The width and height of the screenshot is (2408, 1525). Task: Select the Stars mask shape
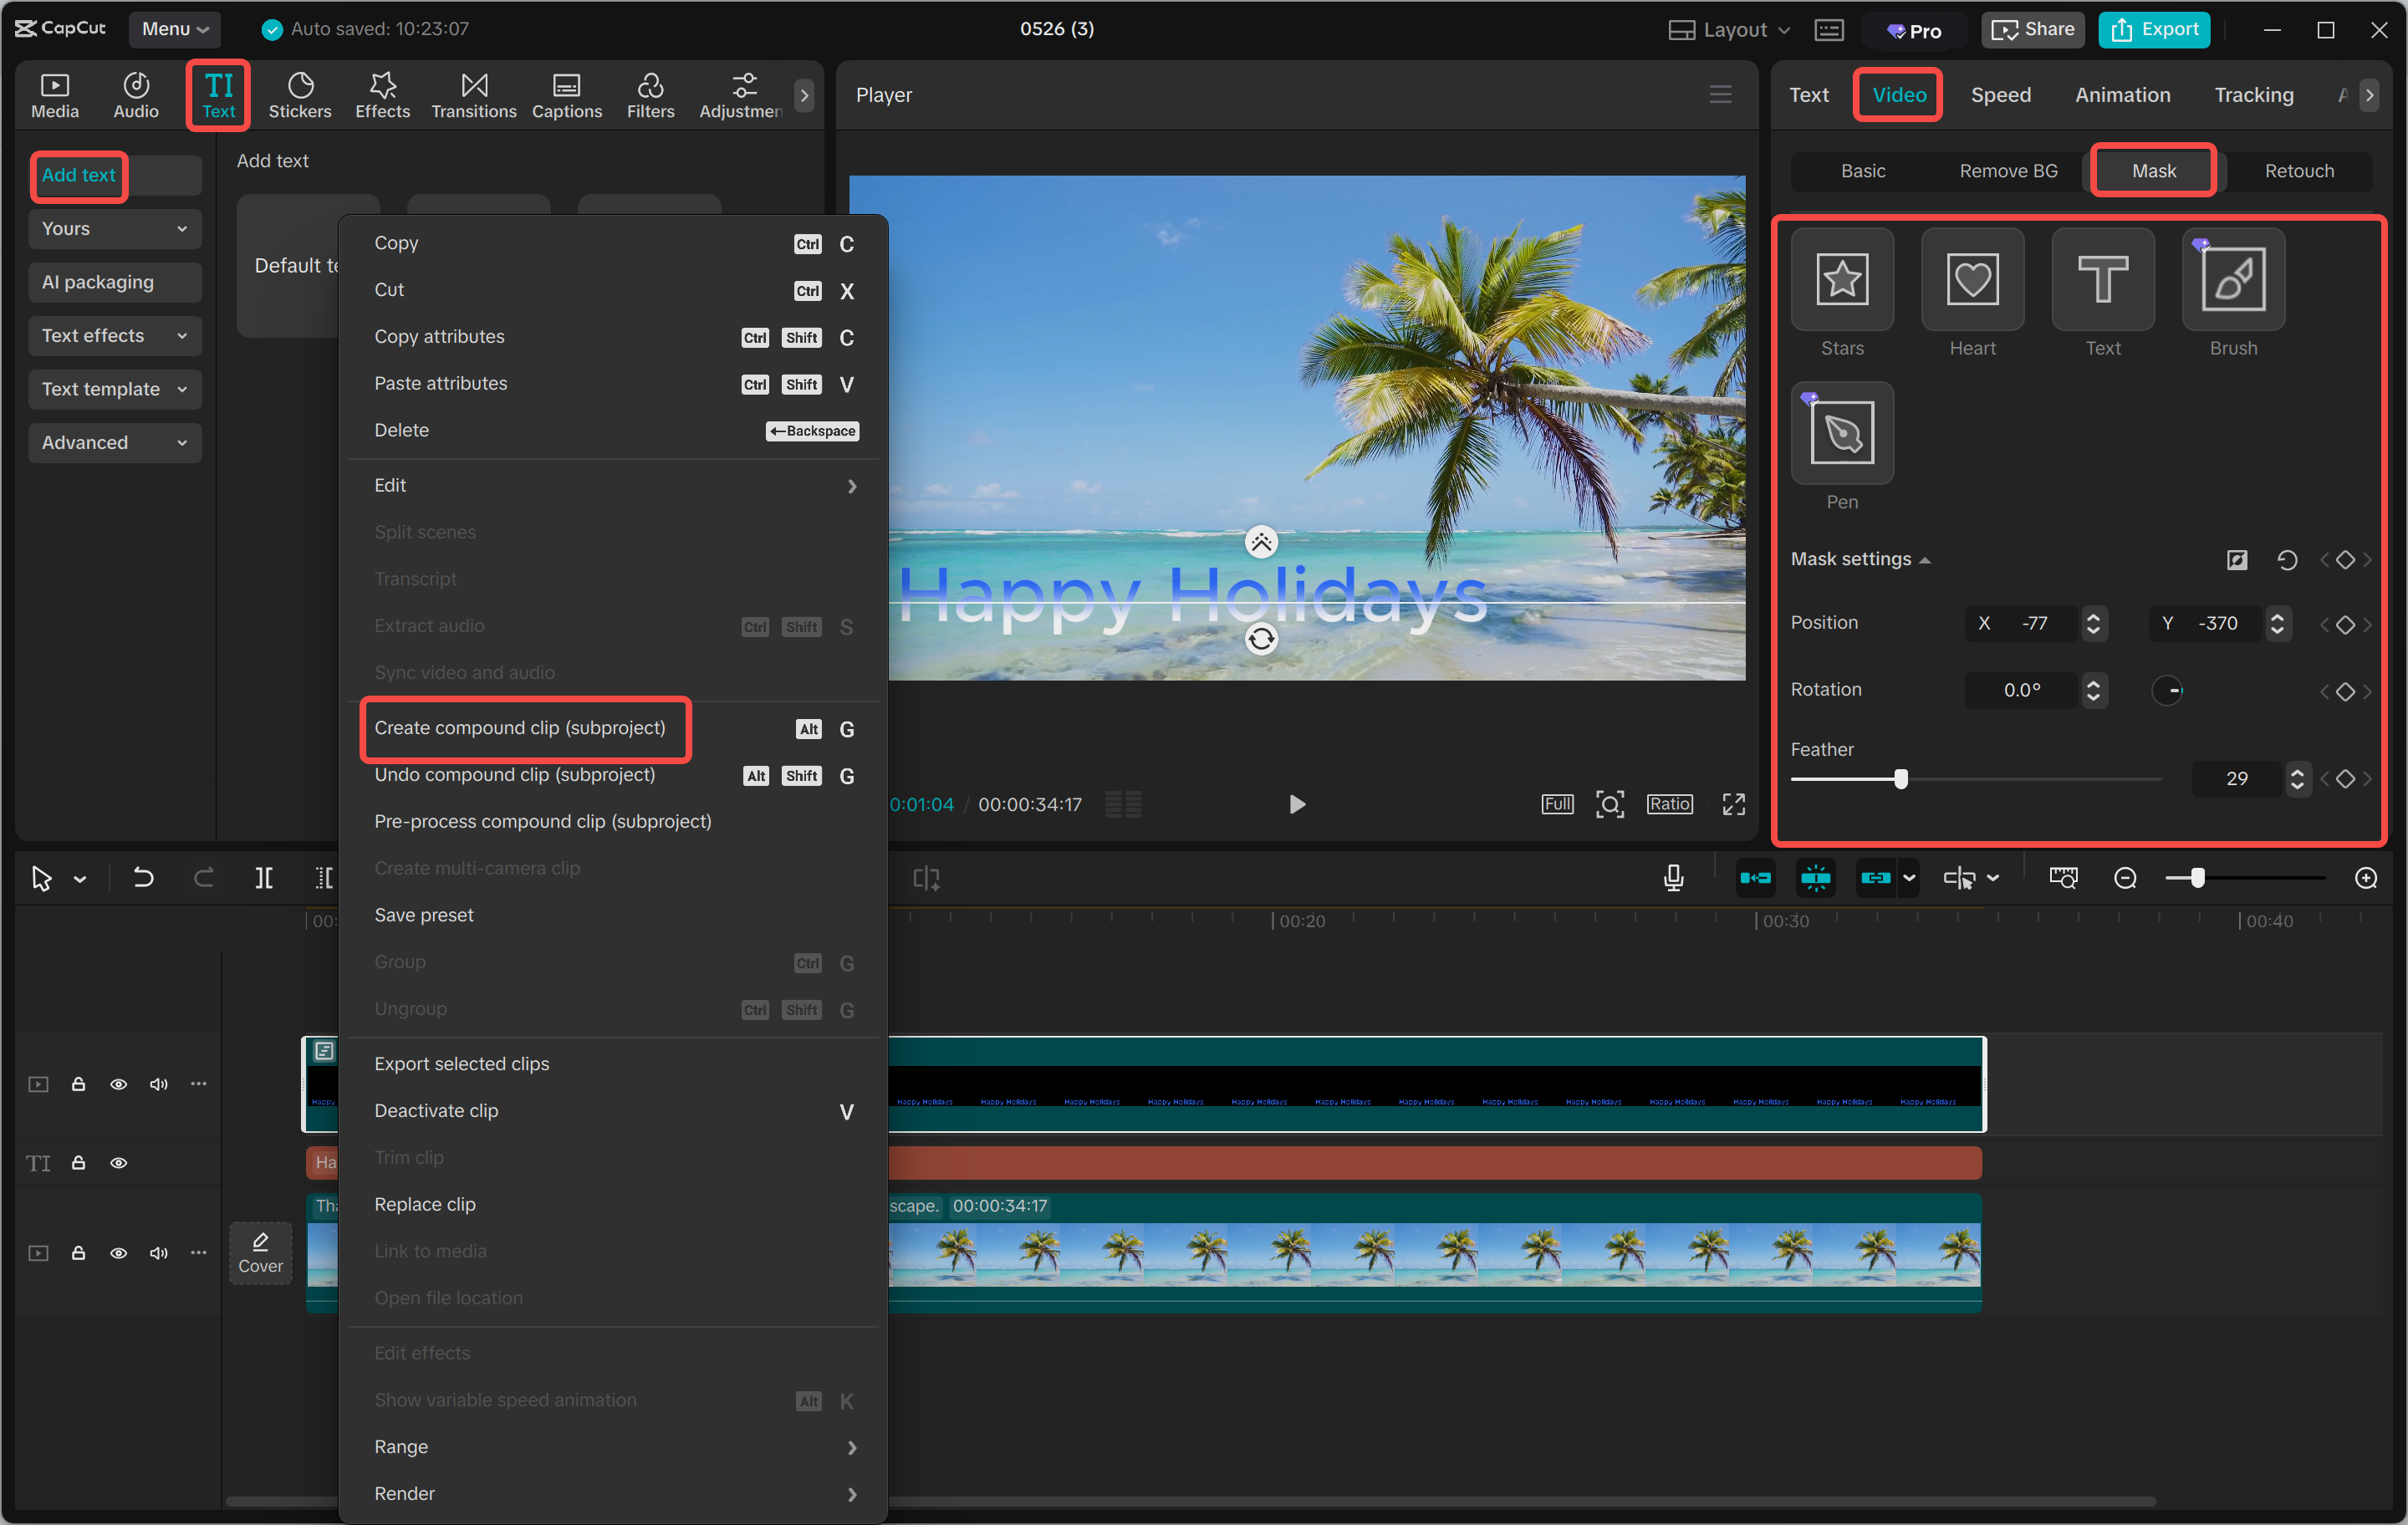click(x=1841, y=279)
